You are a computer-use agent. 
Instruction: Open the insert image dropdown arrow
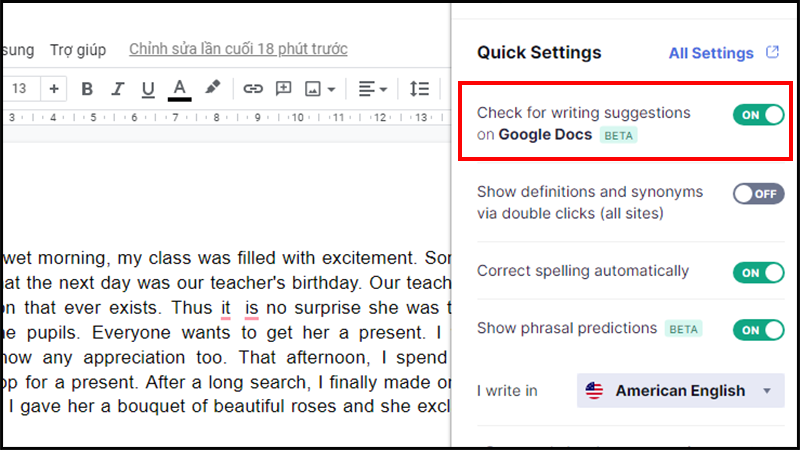[332, 89]
